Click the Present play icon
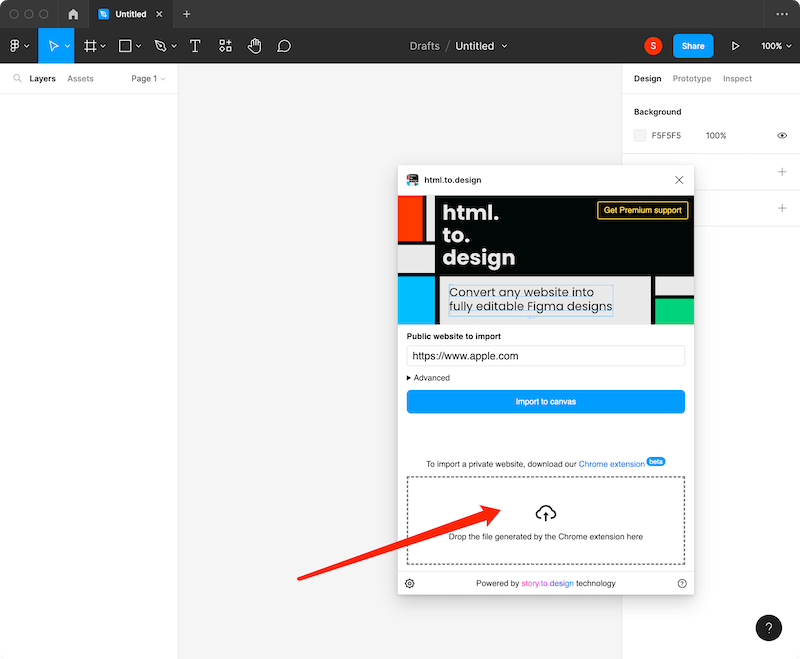The height and width of the screenshot is (659, 800). coord(736,46)
